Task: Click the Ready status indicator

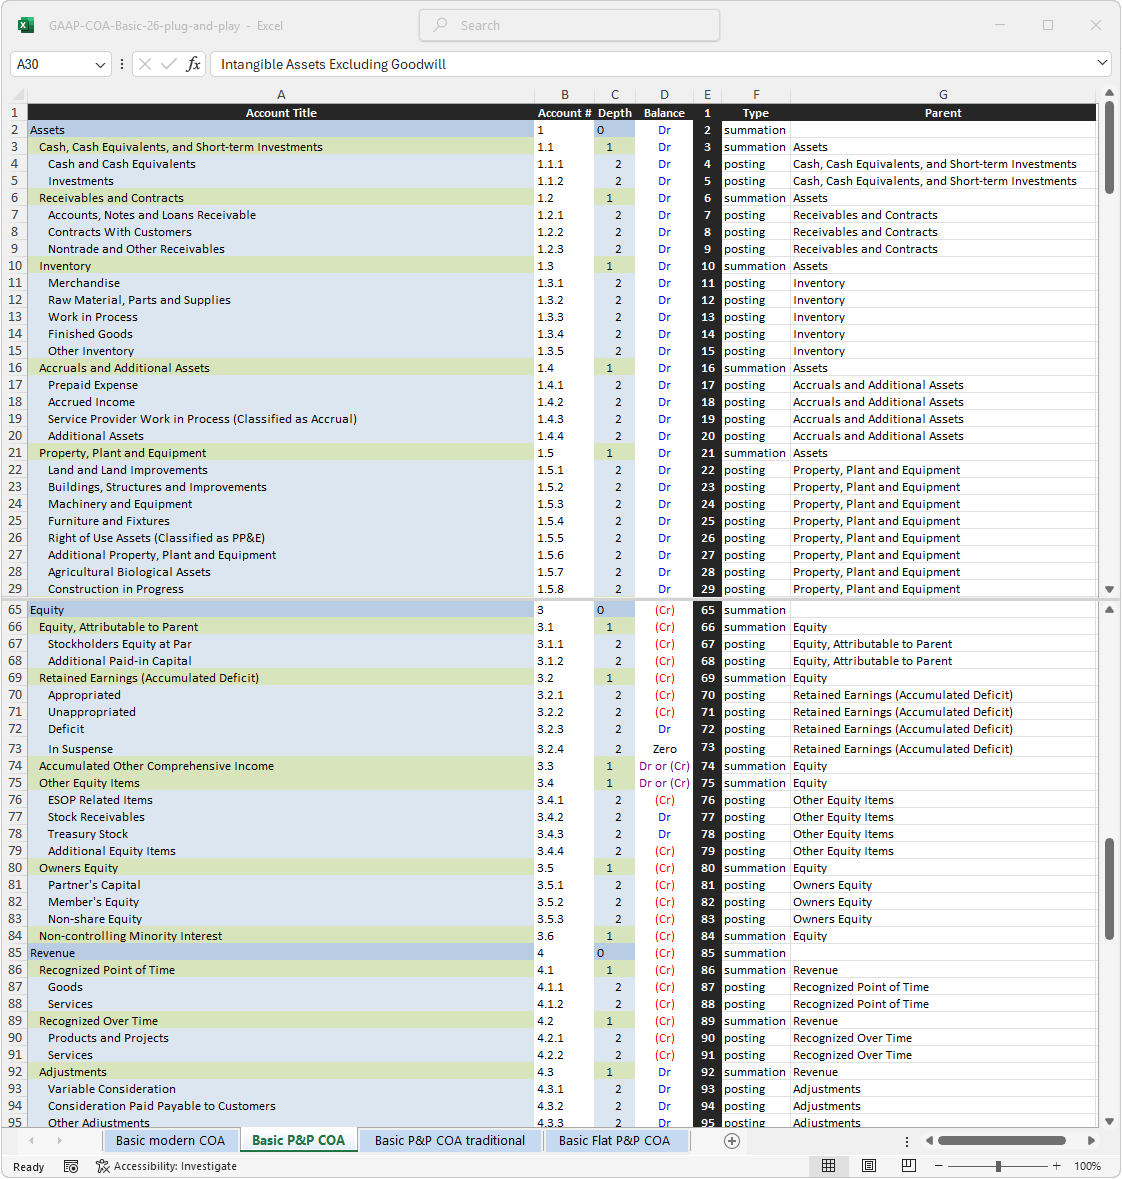Action: (x=29, y=1167)
